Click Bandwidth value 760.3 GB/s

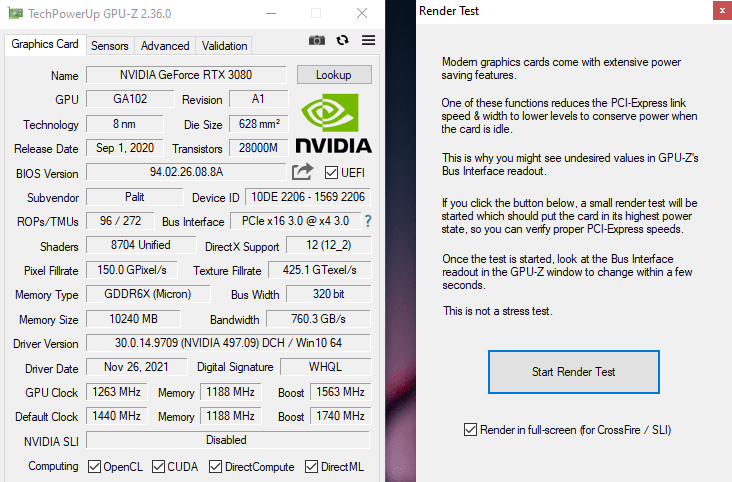(x=318, y=319)
